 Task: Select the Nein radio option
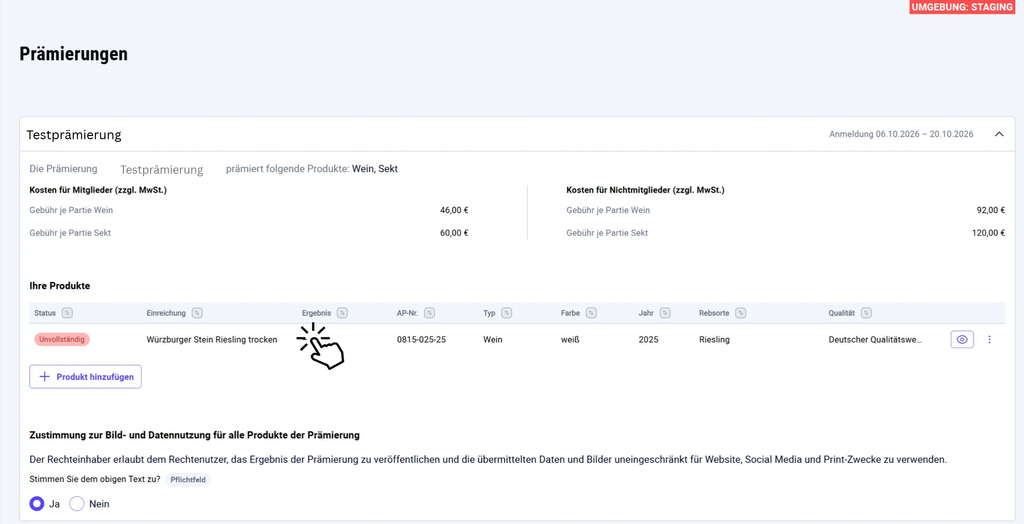click(x=77, y=504)
